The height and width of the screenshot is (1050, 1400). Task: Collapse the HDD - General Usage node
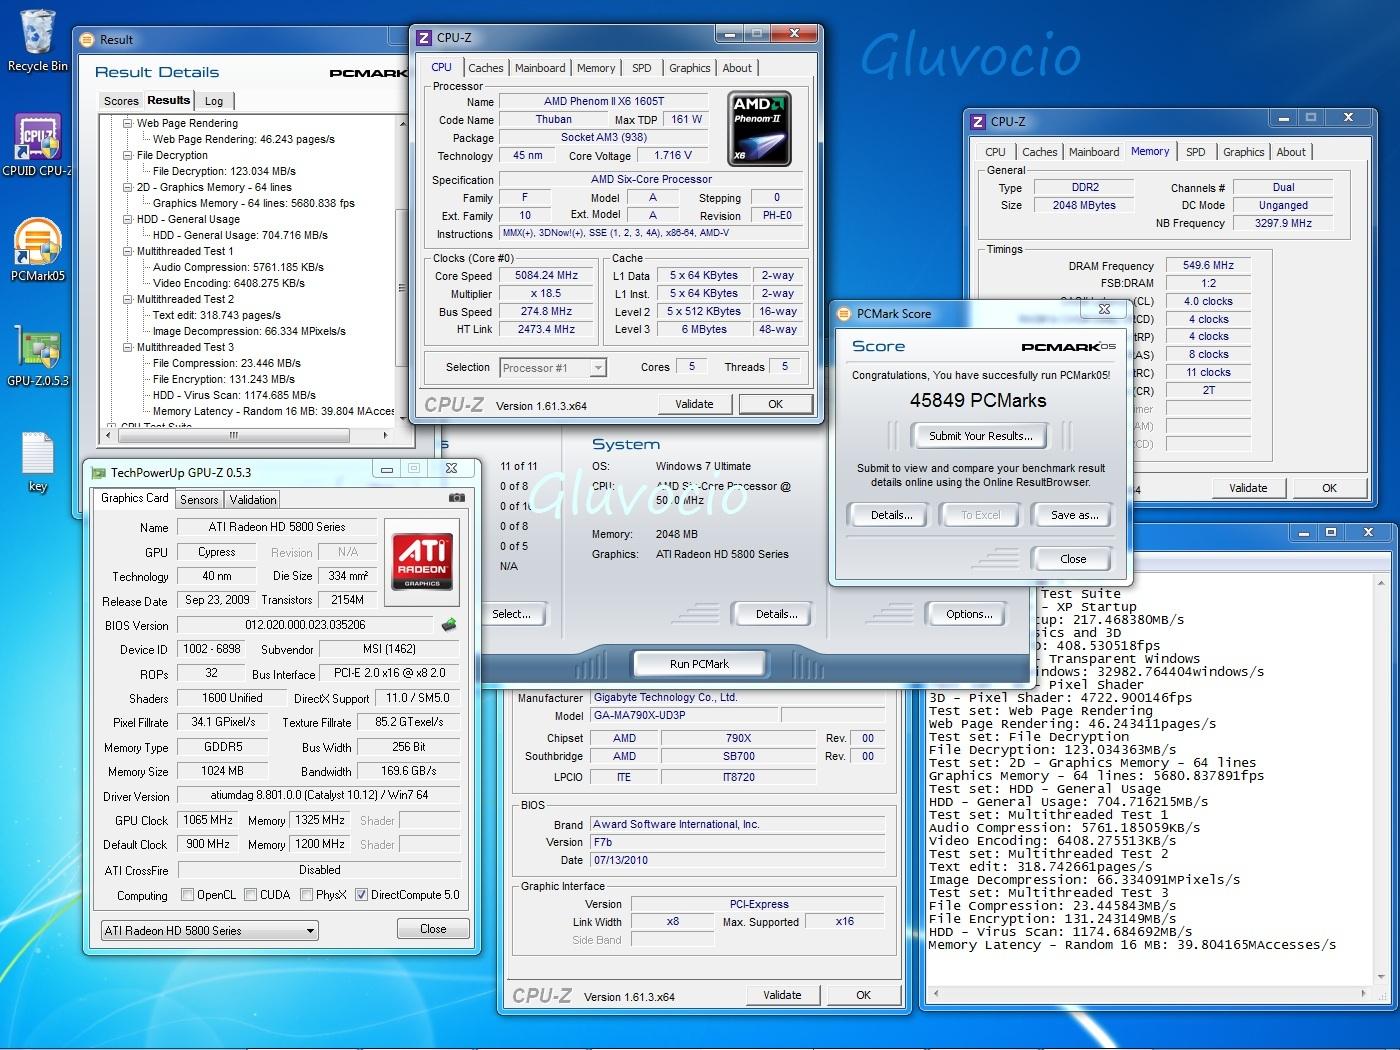[128, 220]
